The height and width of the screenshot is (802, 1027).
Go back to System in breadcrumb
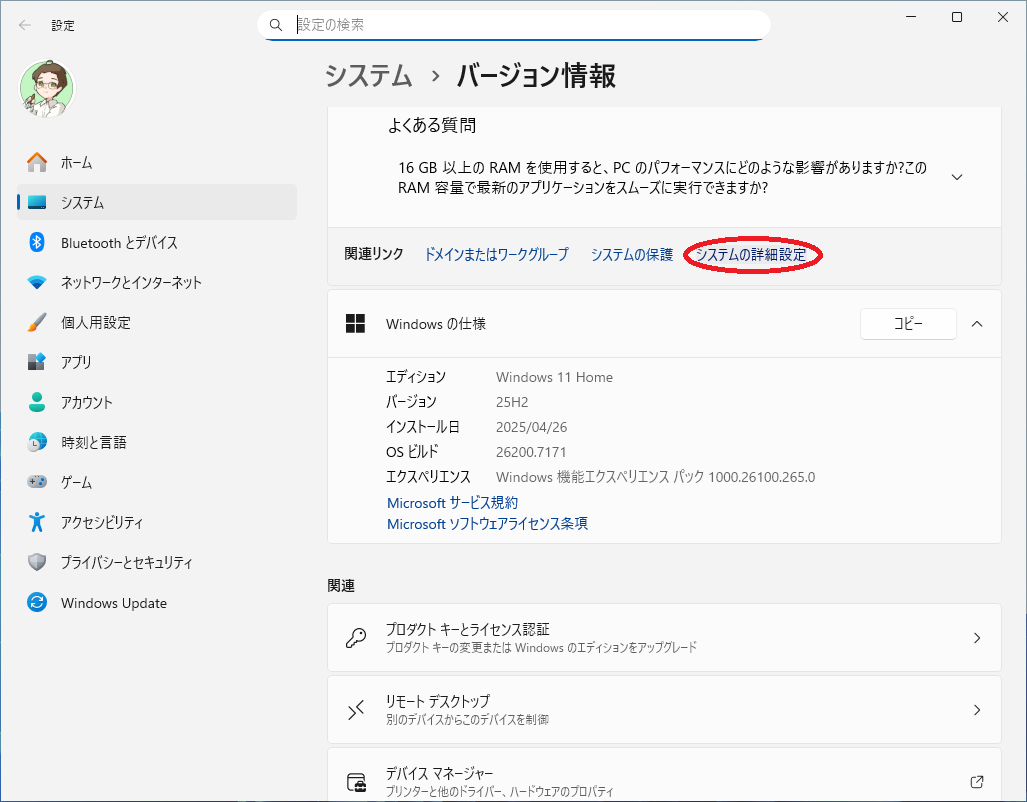(x=369, y=76)
